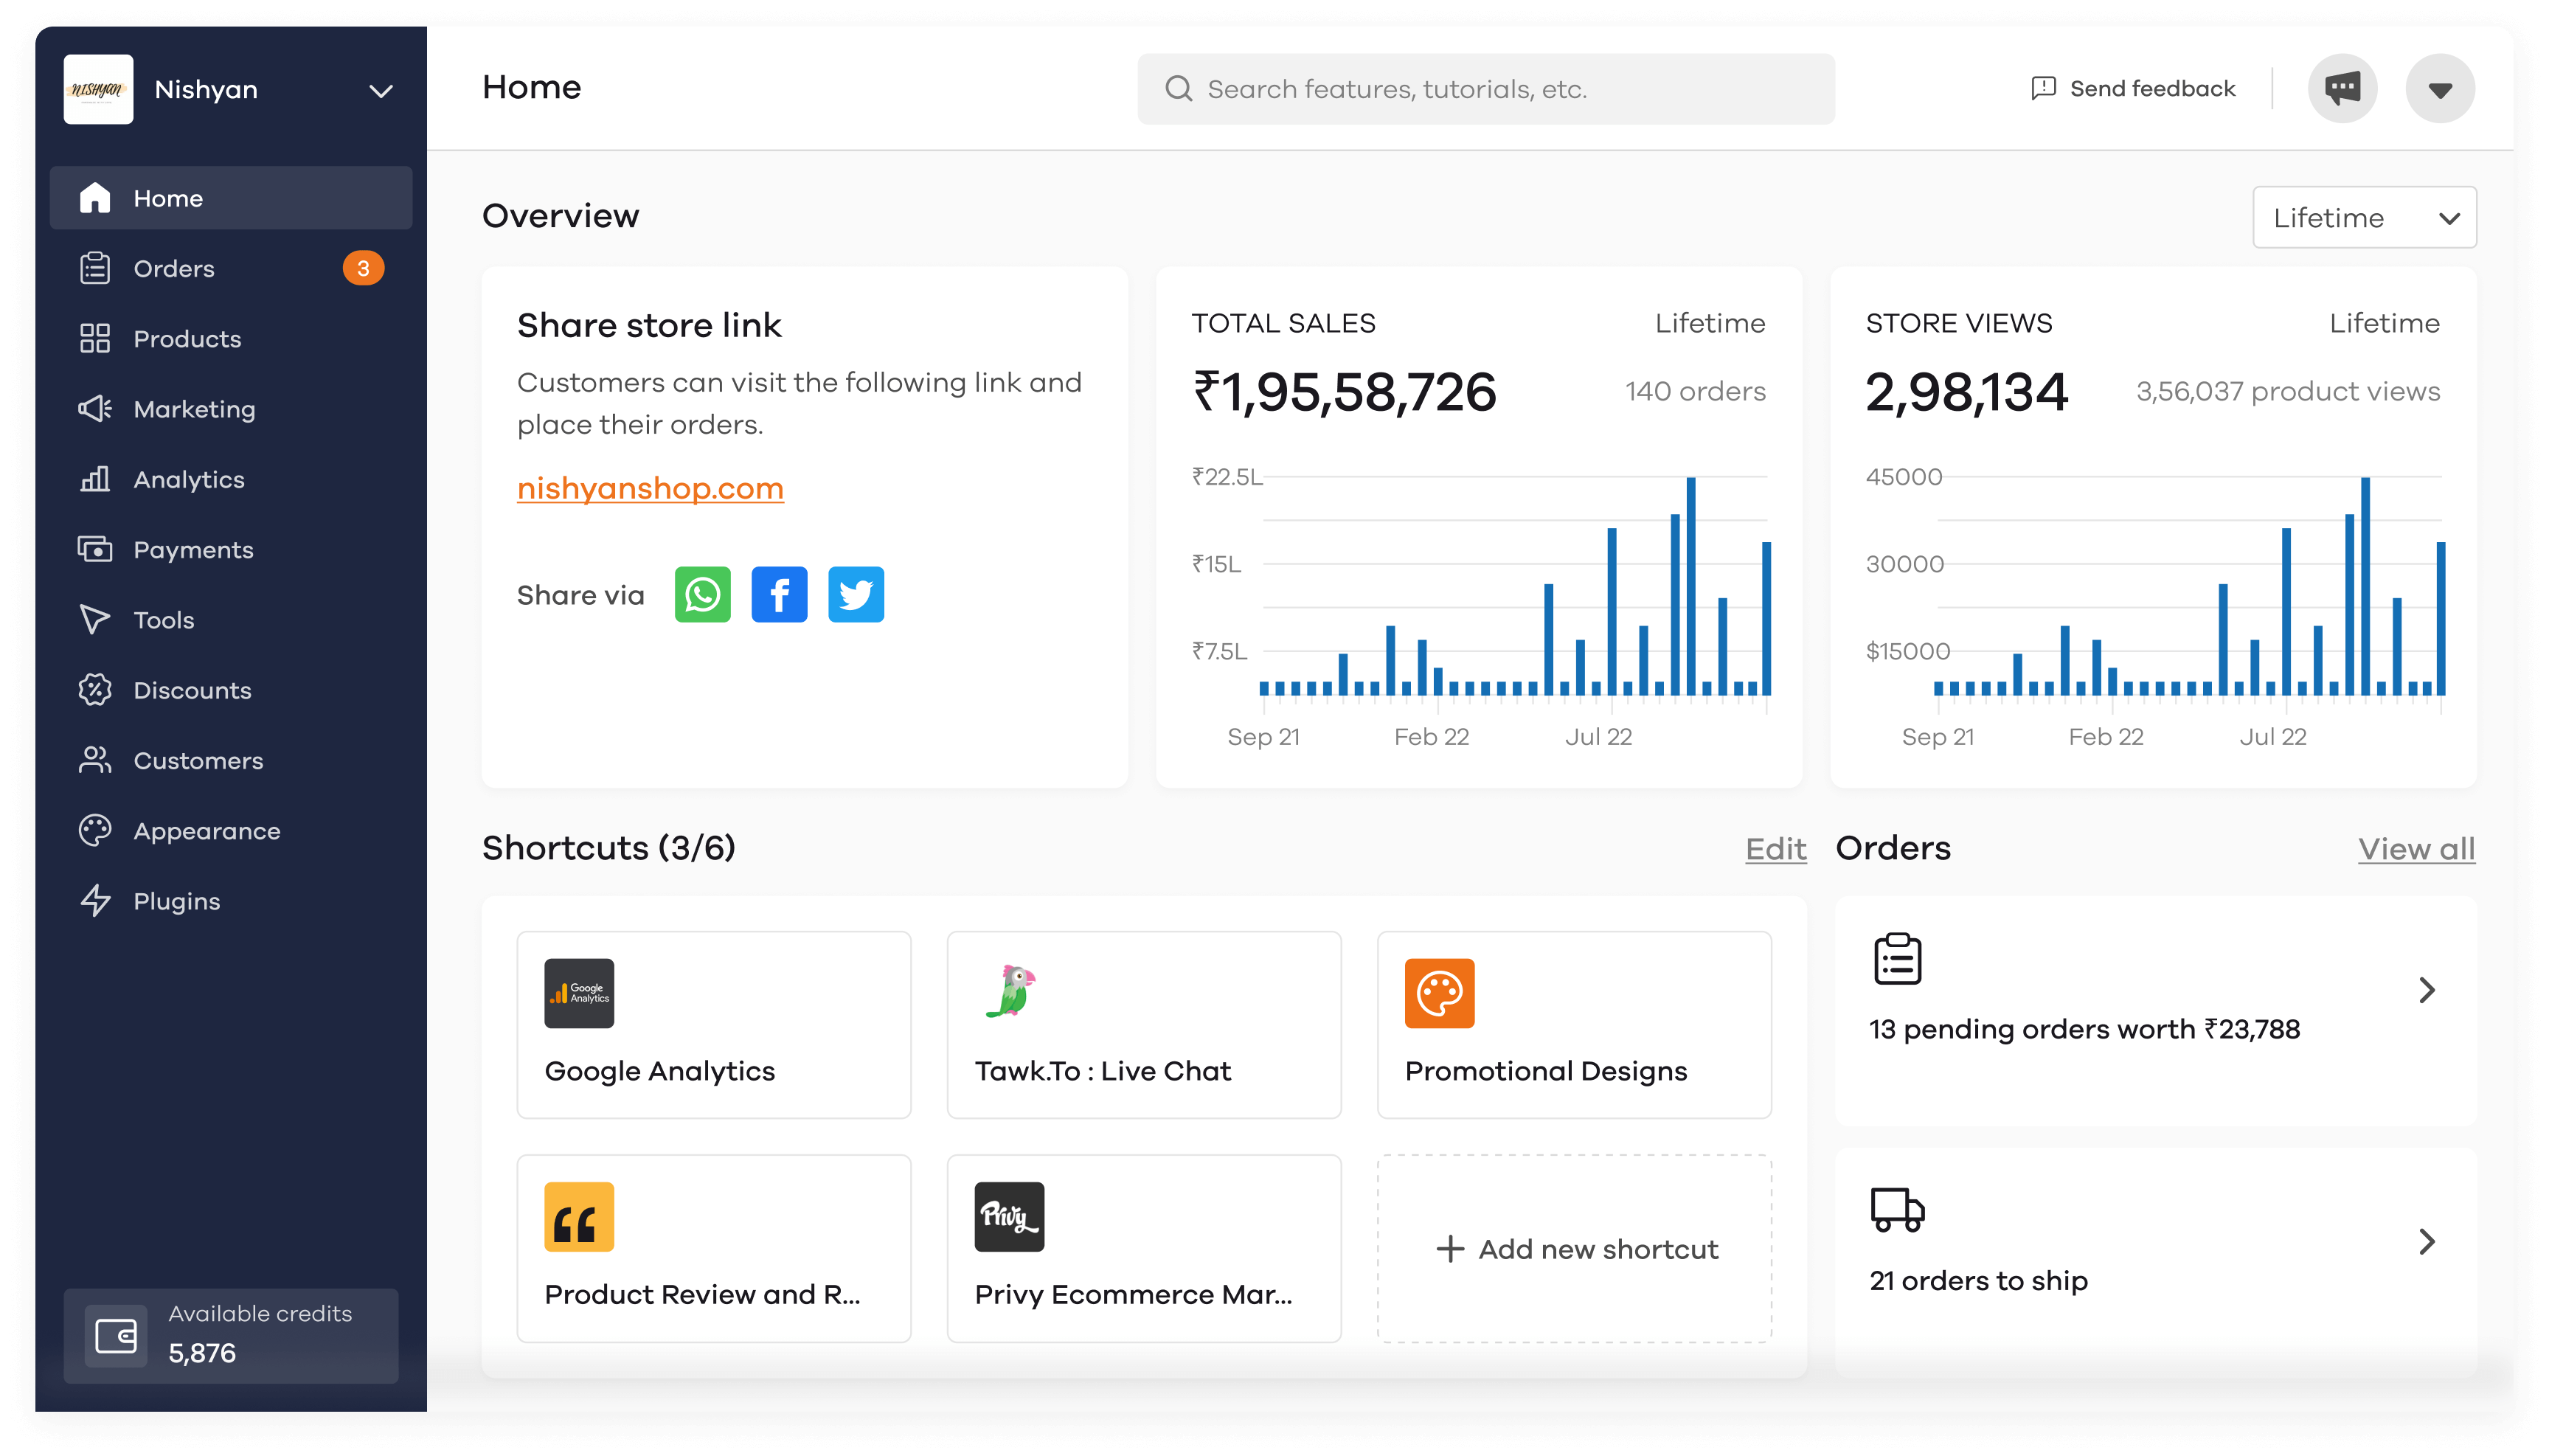The width and height of the screenshot is (2549, 1456).
Task: Open the chat message icon in header
Action: pyautogui.click(x=2341, y=89)
